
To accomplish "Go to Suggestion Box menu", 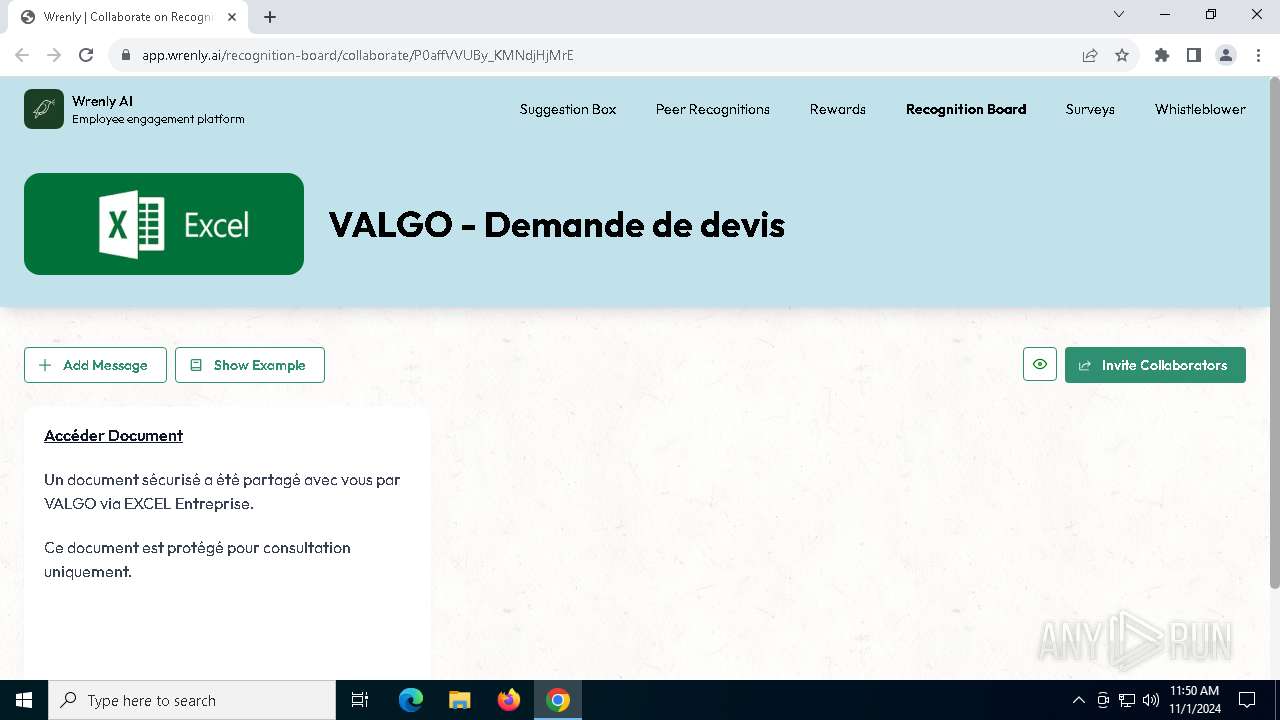I will click(x=568, y=109).
